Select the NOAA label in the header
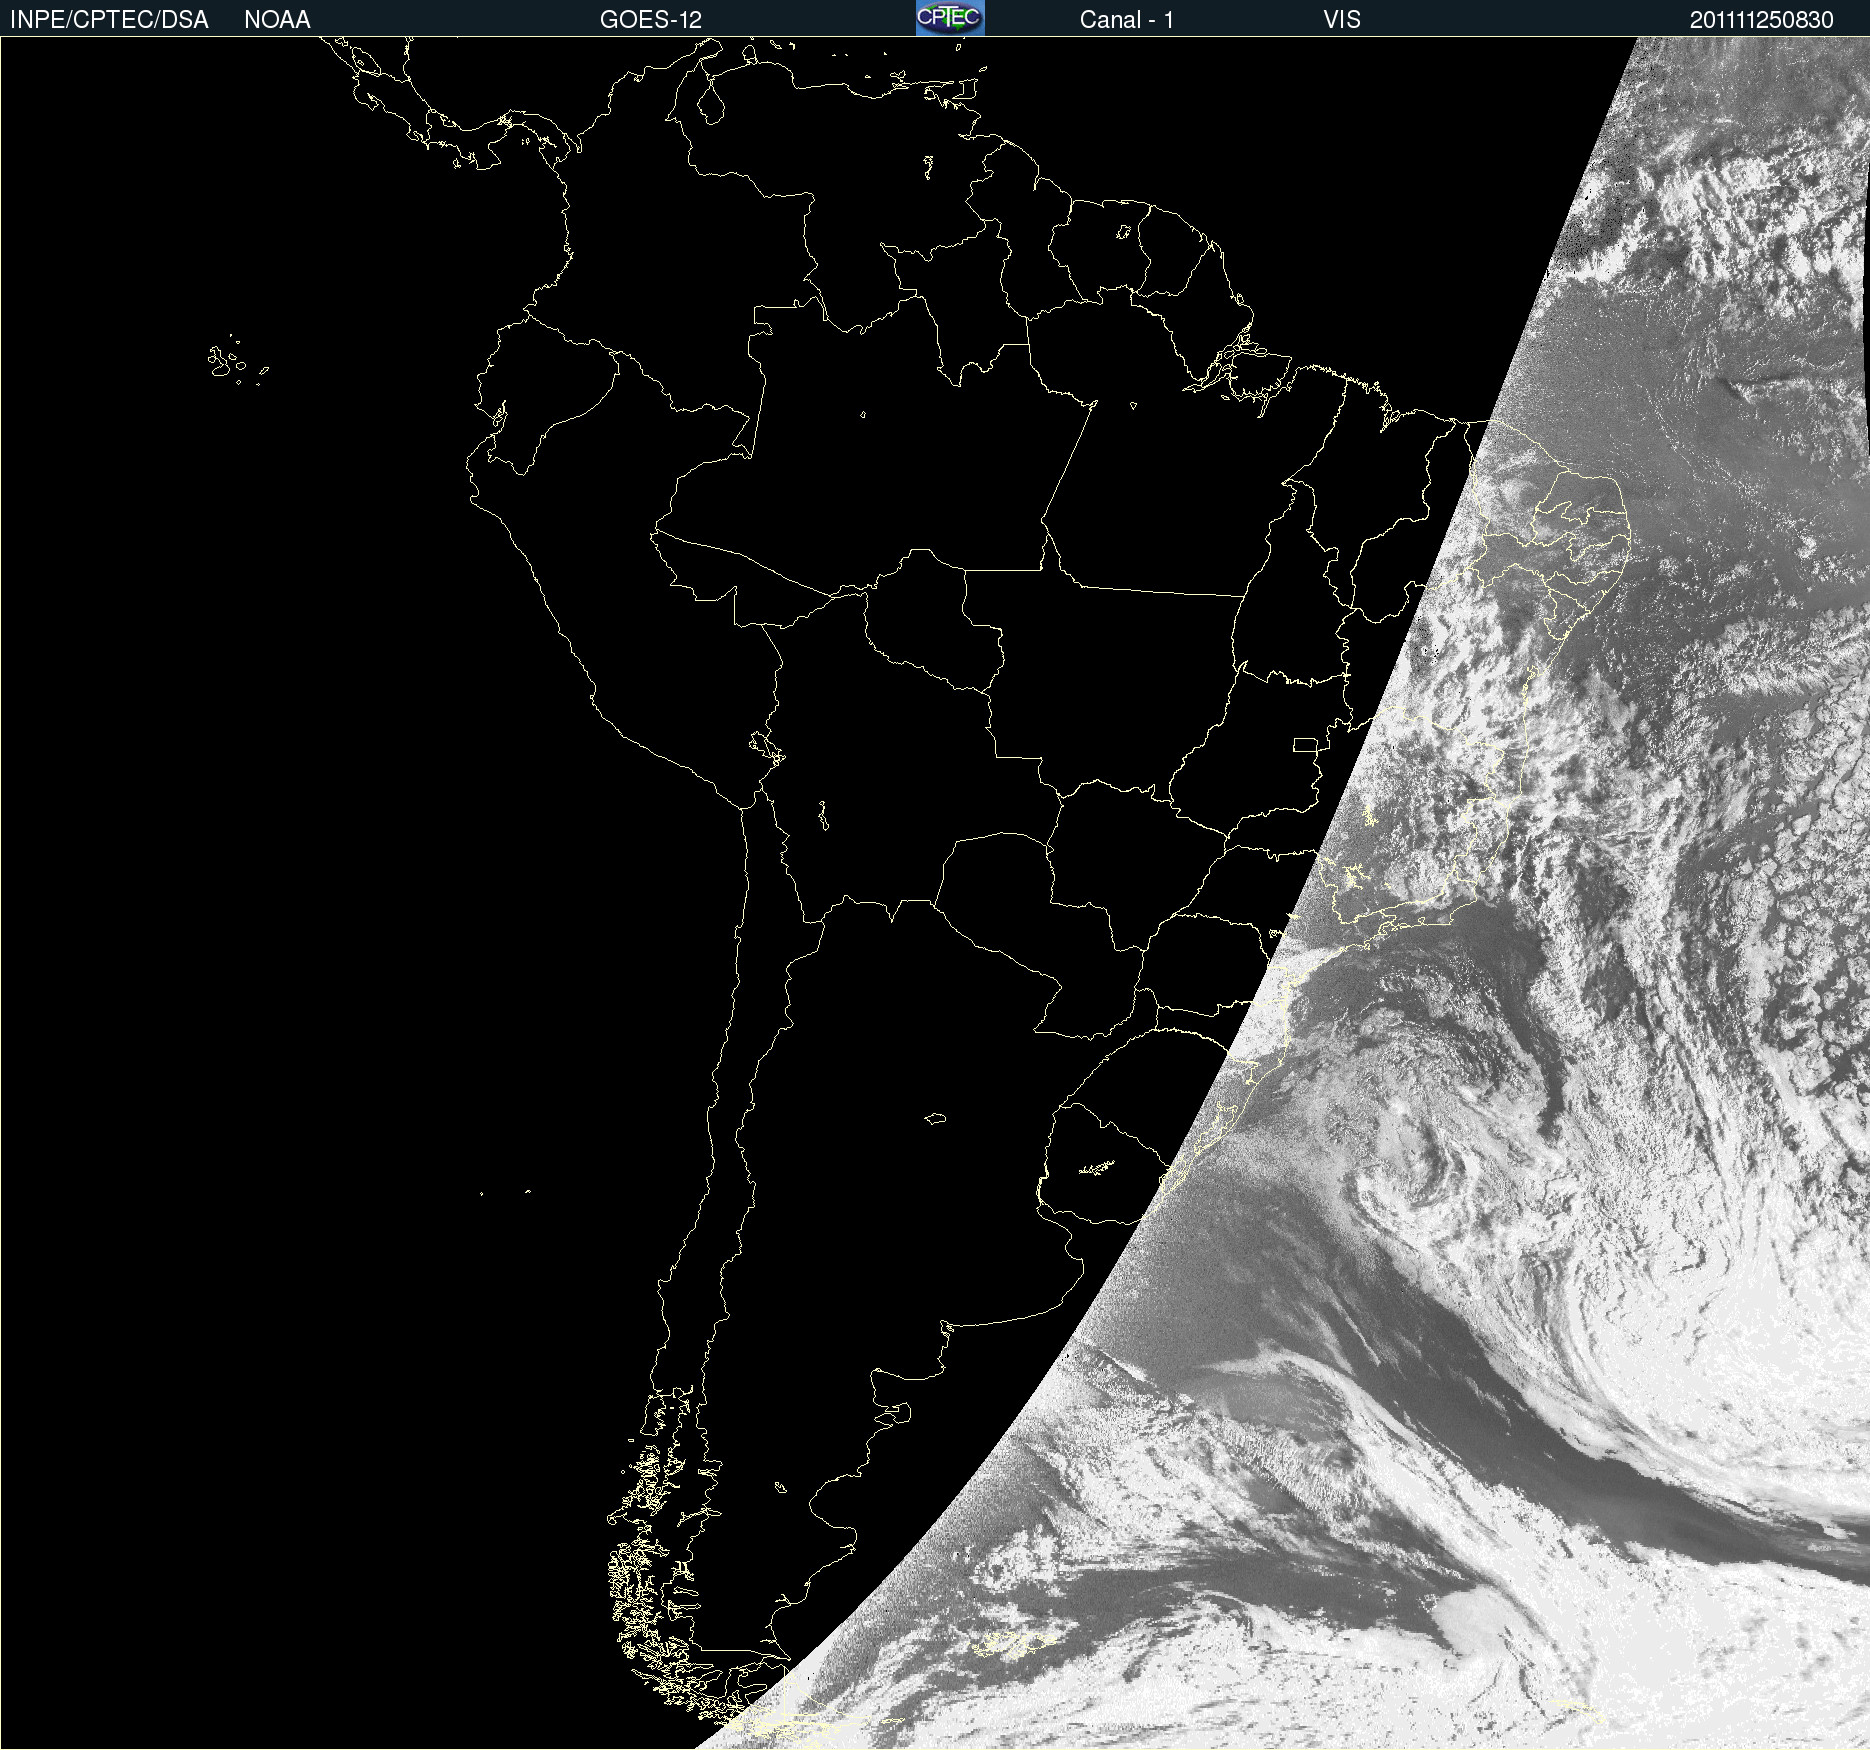Viewport: 1870px width, 1750px height. [x=277, y=20]
